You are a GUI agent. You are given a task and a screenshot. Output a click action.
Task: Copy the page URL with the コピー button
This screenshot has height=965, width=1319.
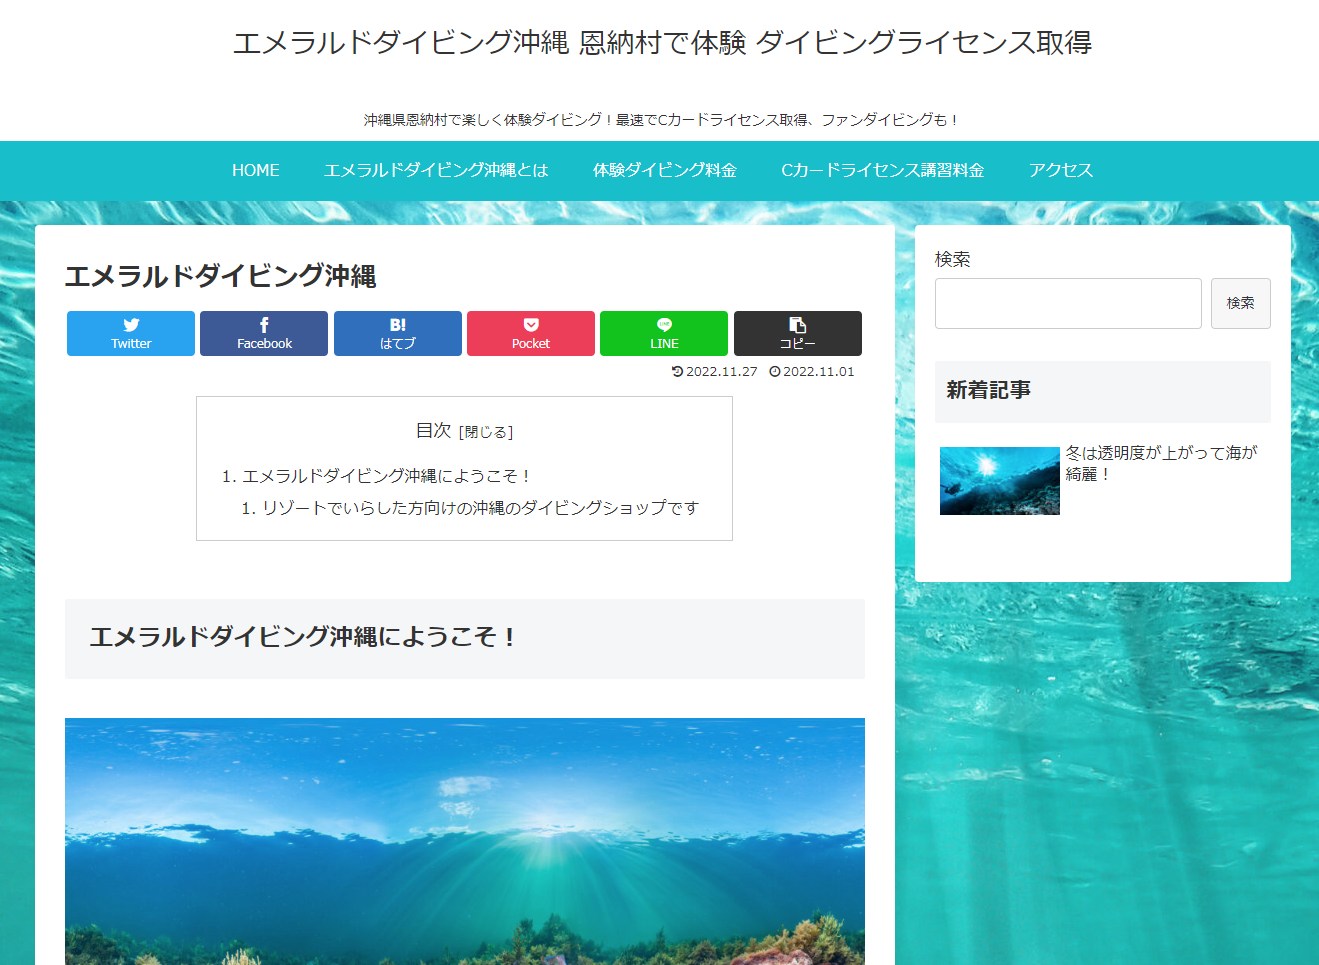pos(798,333)
